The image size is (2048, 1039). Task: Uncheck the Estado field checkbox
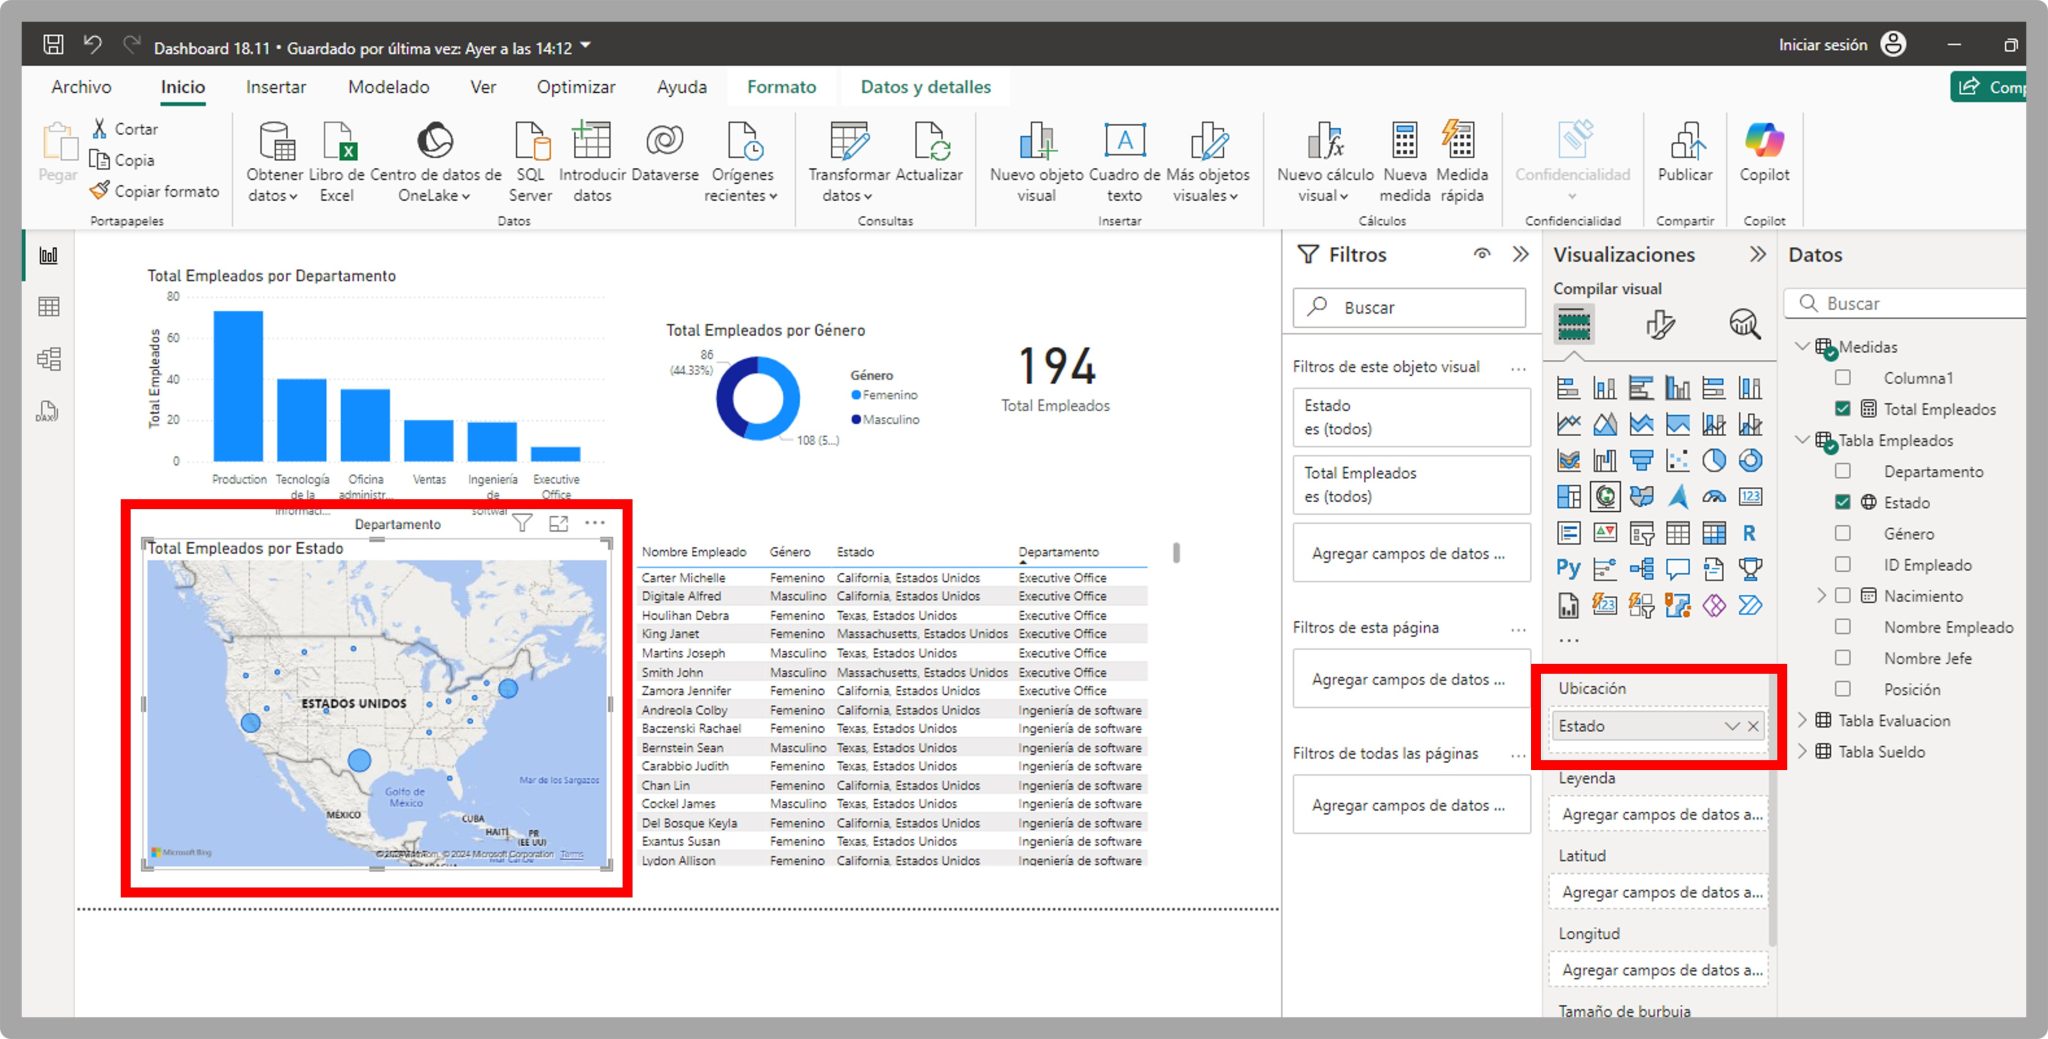[x=1843, y=502]
